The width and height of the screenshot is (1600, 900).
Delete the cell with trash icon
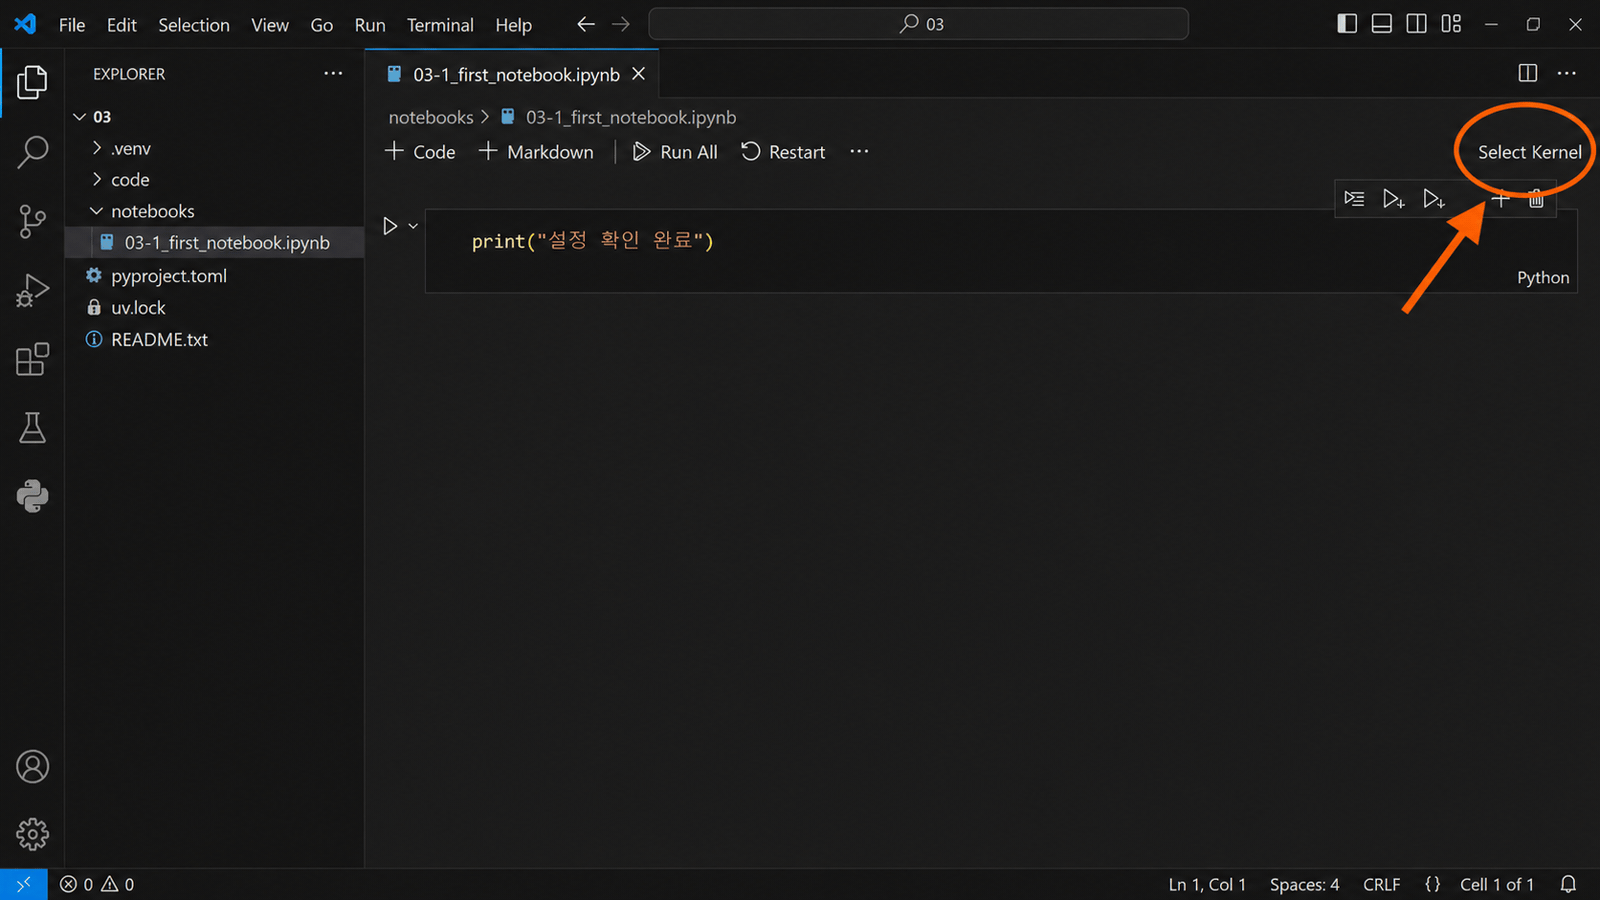click(x=1536, y=199)
